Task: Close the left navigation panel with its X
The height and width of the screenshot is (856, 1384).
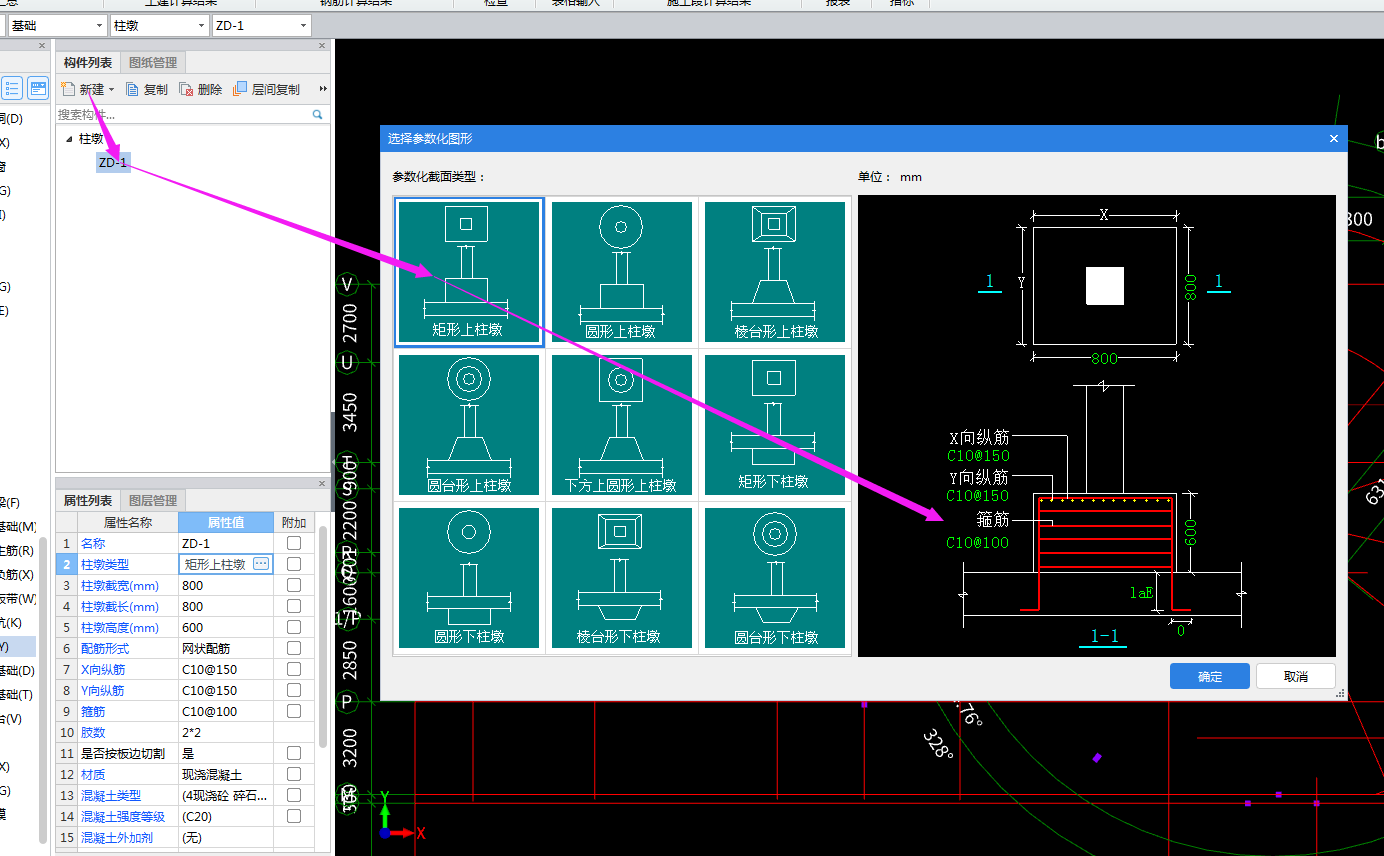Action: point(41,45)
